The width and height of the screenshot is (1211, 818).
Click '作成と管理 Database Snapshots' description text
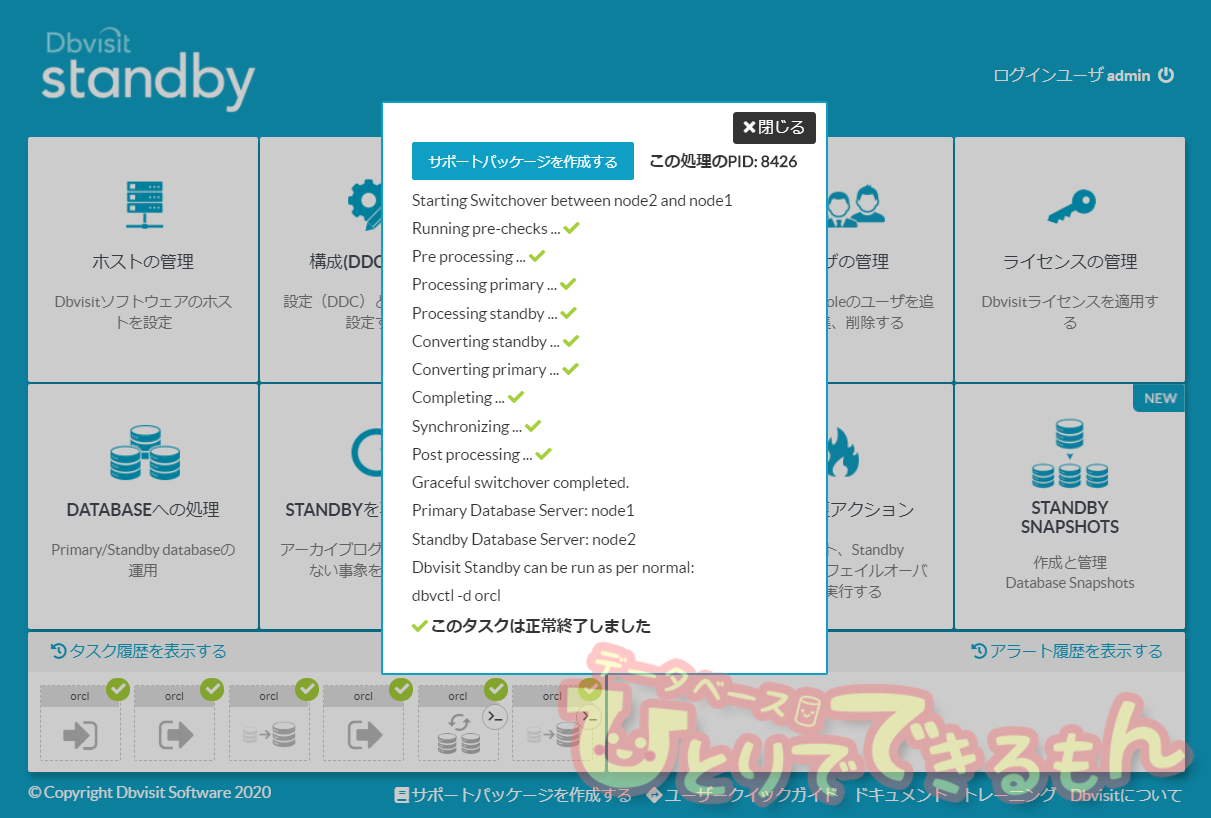pos(1070,572)
